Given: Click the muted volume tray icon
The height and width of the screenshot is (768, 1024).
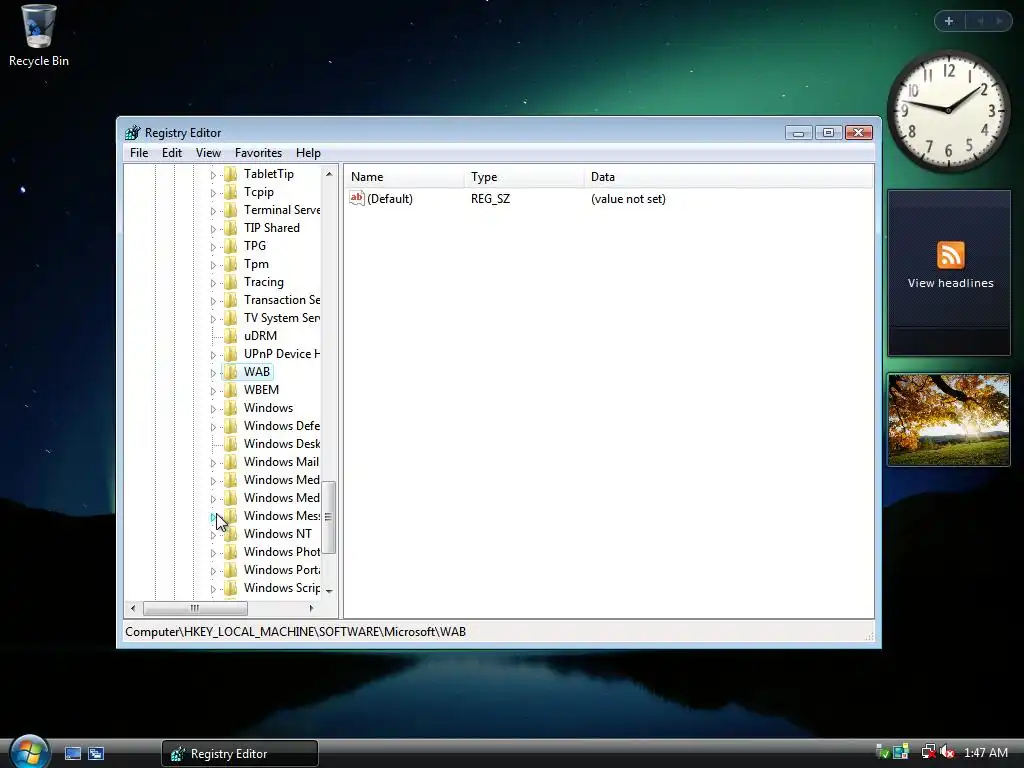Looking at the screenshot, I should click(x=947, y=752).
